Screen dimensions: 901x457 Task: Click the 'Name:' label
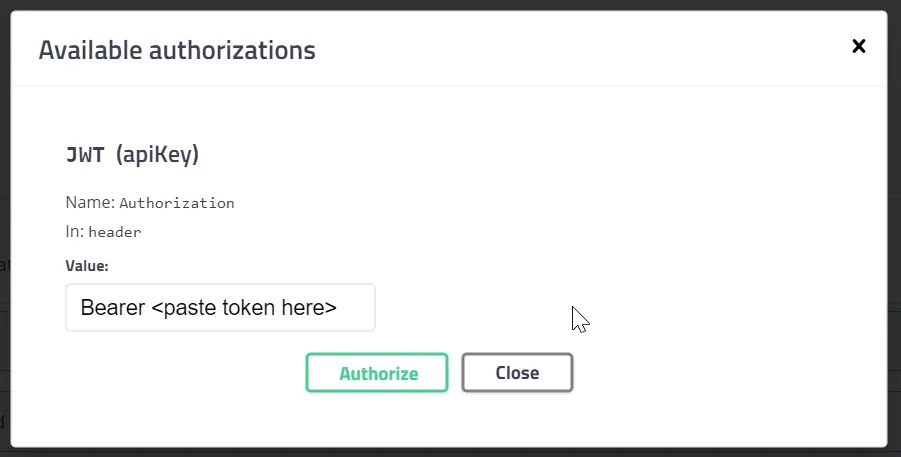(90, 202)
